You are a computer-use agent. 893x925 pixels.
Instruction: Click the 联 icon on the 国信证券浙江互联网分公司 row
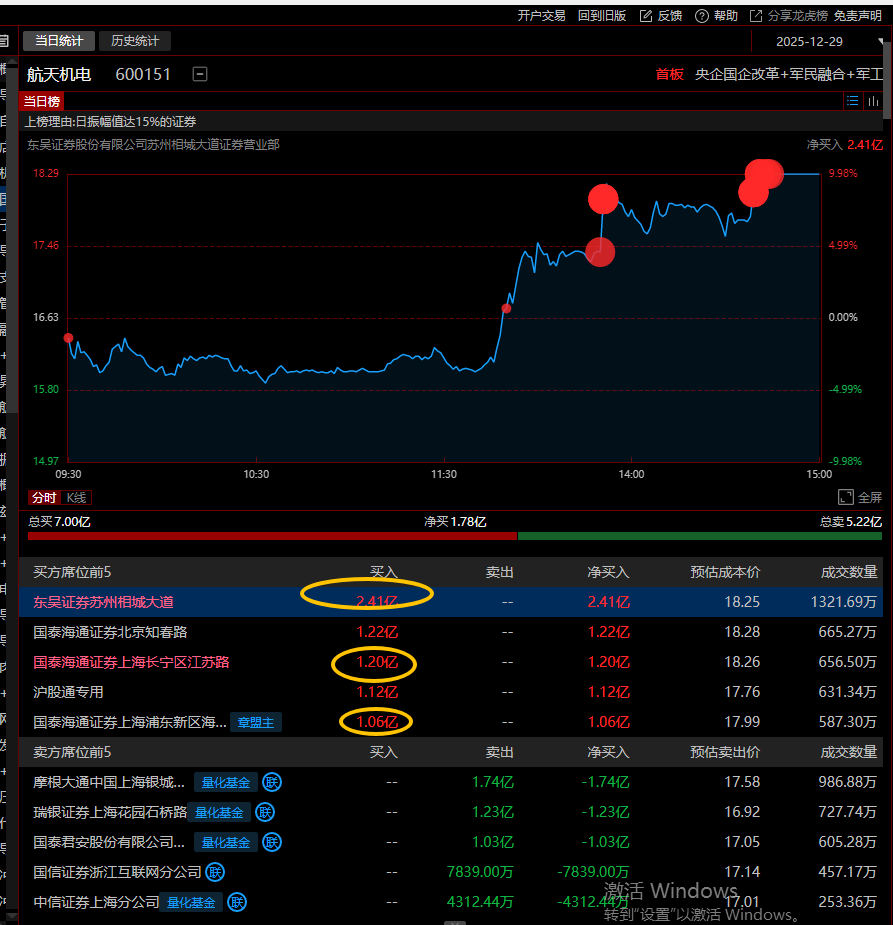(x=215, y=872)
